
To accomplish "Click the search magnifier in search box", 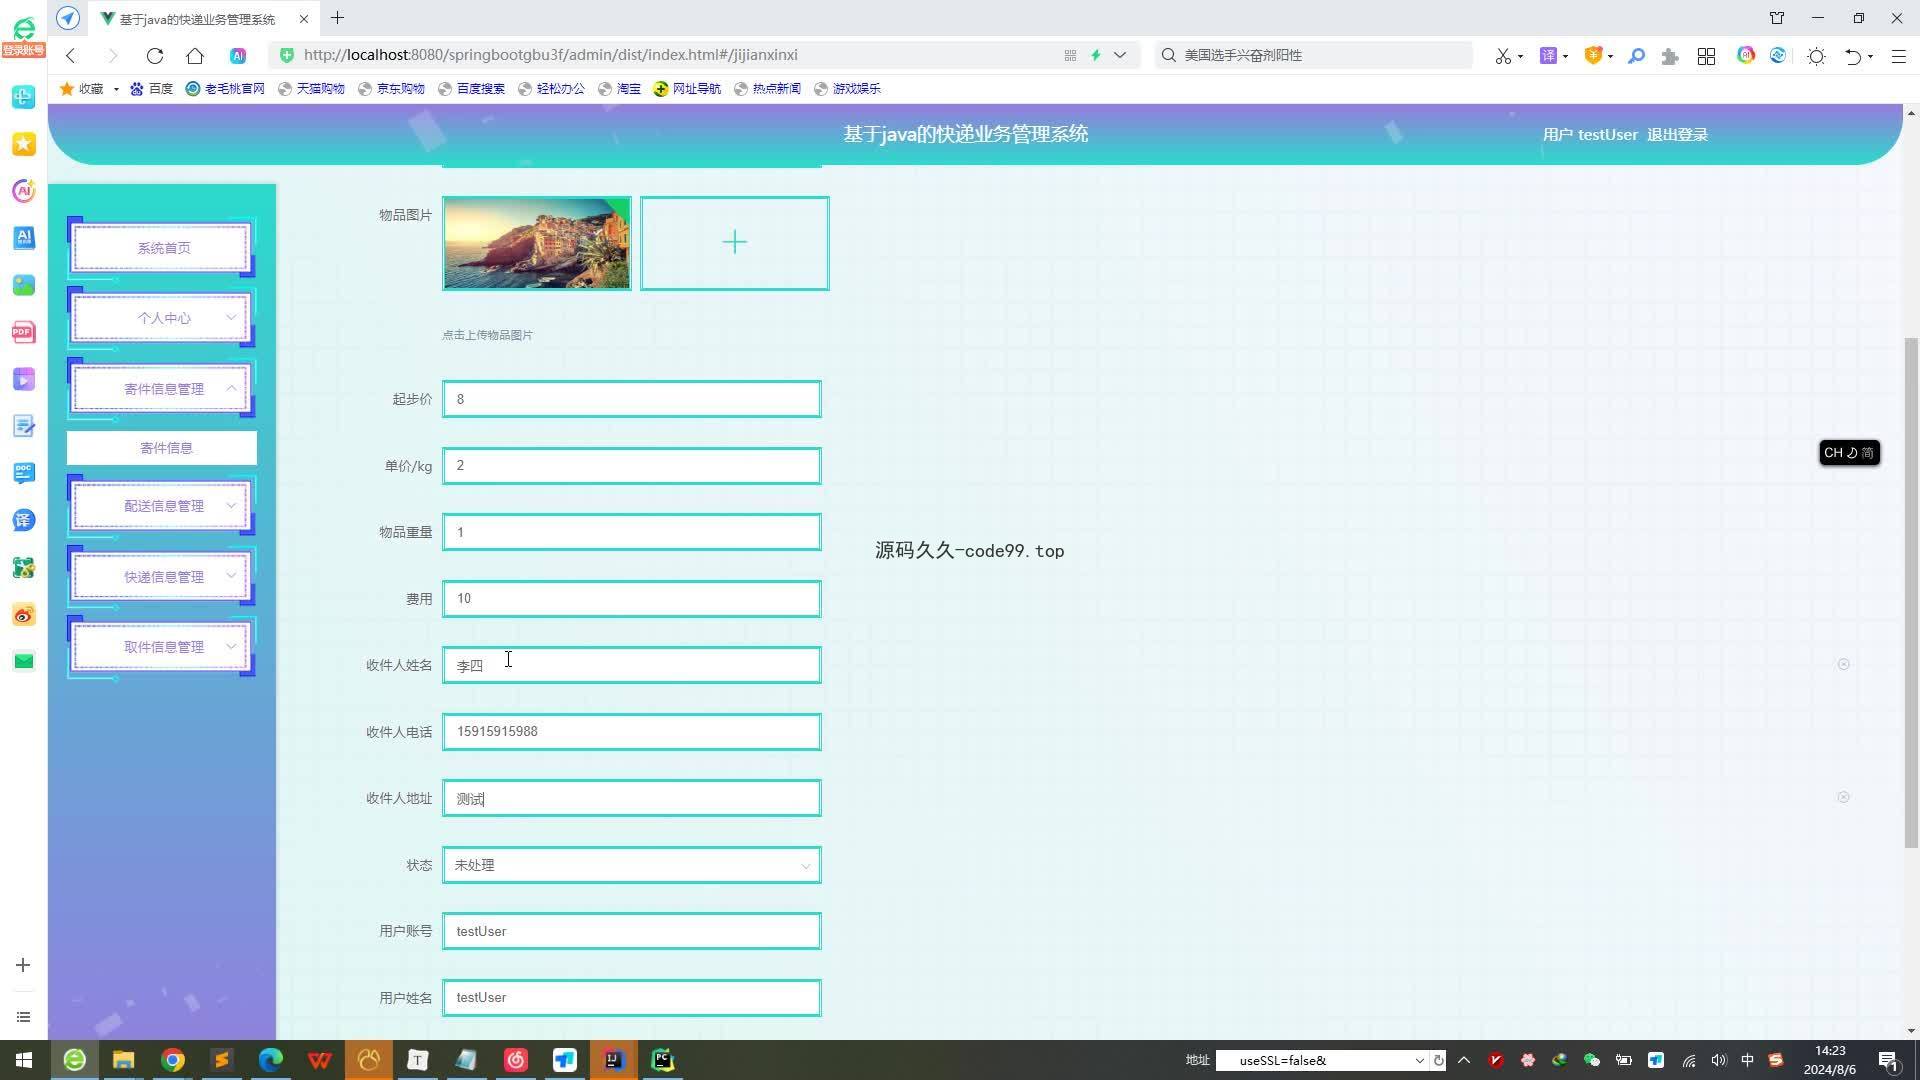I will click(1168, 55).
